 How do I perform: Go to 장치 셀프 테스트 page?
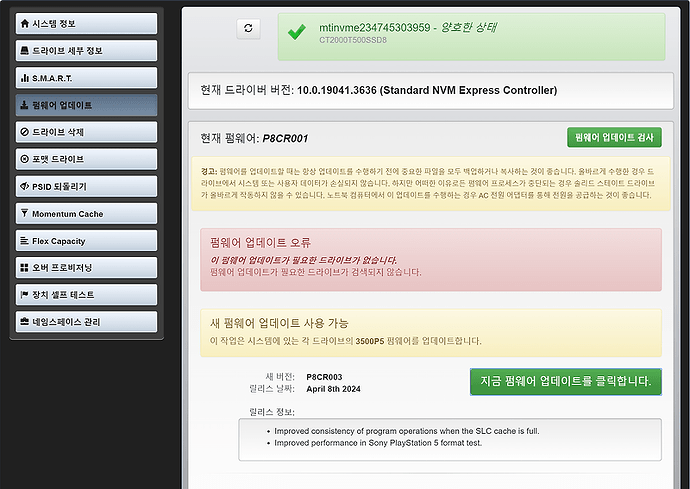coord(86,295)
